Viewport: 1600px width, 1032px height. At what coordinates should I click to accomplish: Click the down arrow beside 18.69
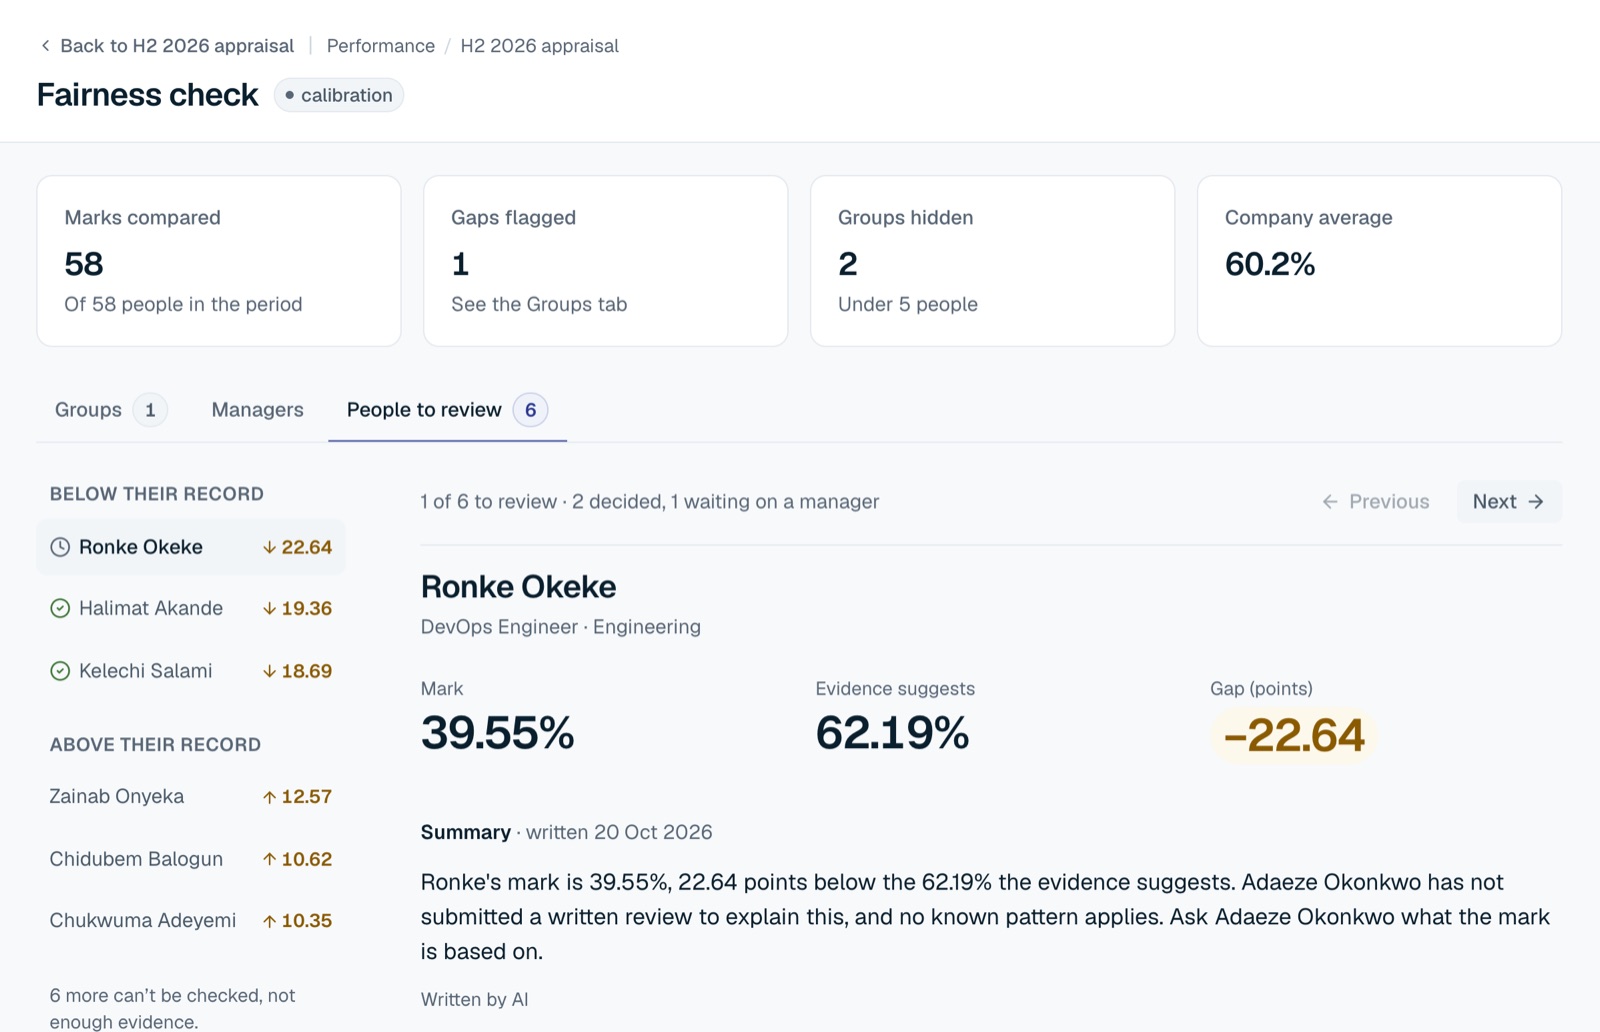[269, 671]
